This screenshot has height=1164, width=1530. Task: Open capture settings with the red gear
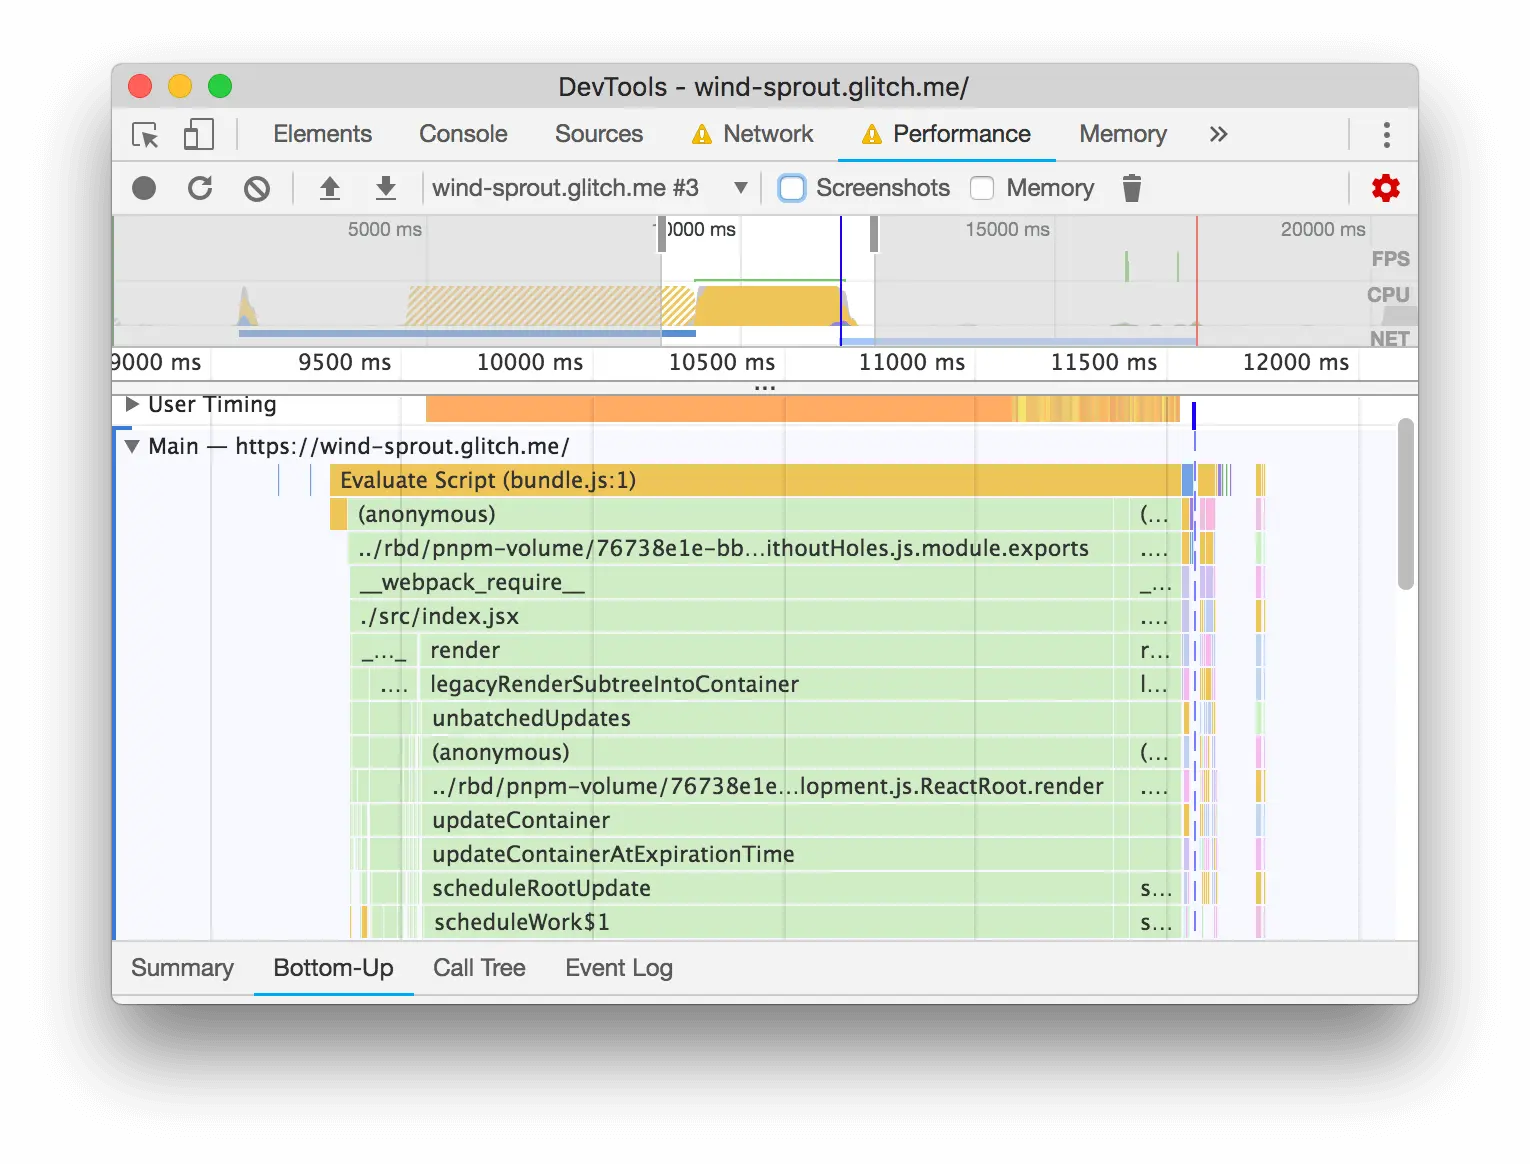point(1386,188)
